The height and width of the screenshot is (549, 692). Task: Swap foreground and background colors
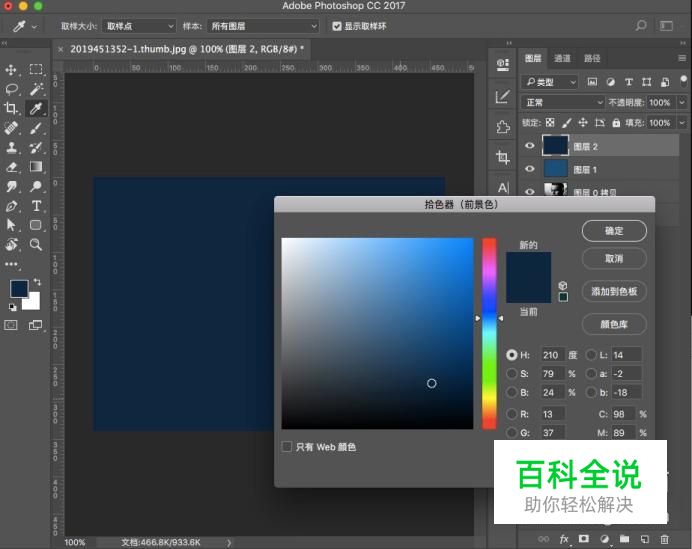click(38, 282)
